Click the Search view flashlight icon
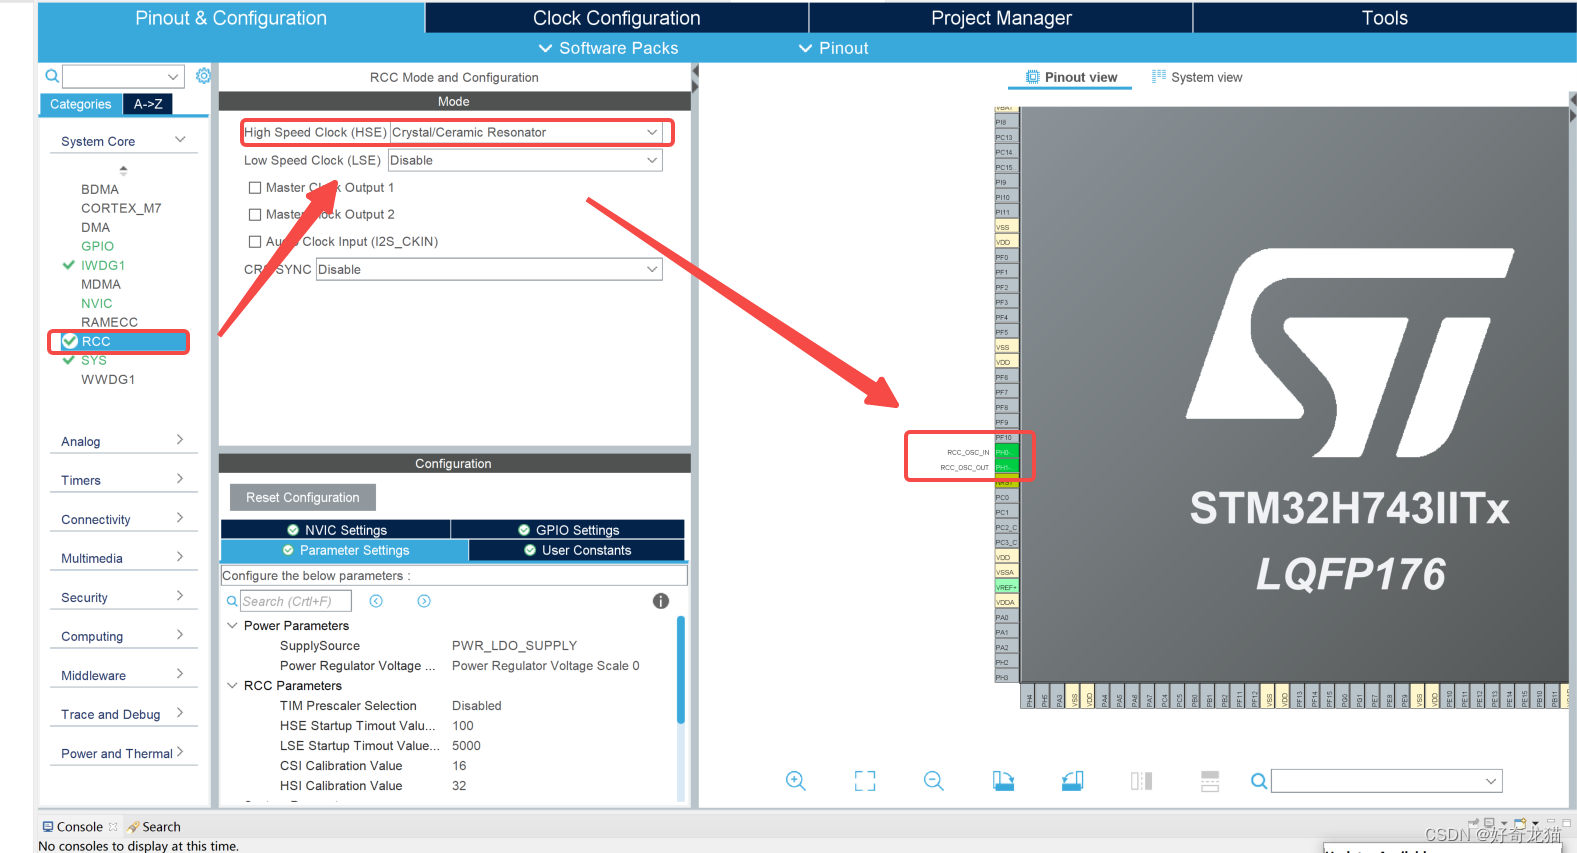 click(x=133, y=827)
